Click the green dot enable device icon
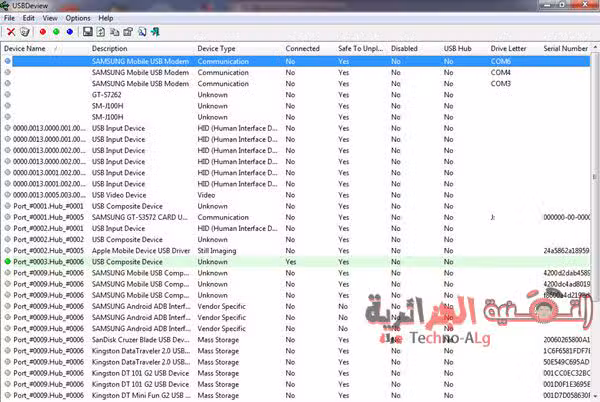600x402 pixels. 56,32
